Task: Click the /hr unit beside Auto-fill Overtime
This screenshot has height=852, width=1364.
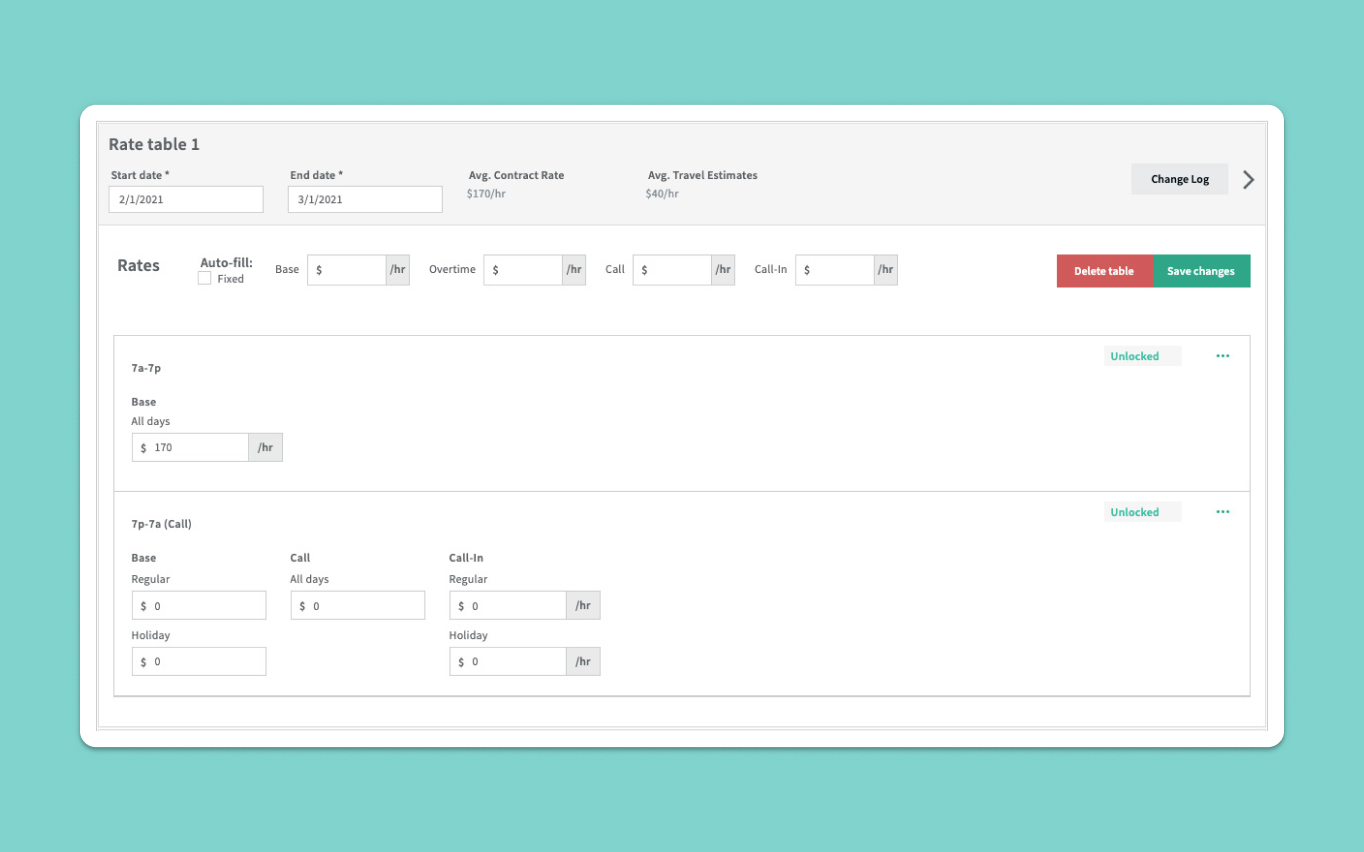Action: pos(574,270)
